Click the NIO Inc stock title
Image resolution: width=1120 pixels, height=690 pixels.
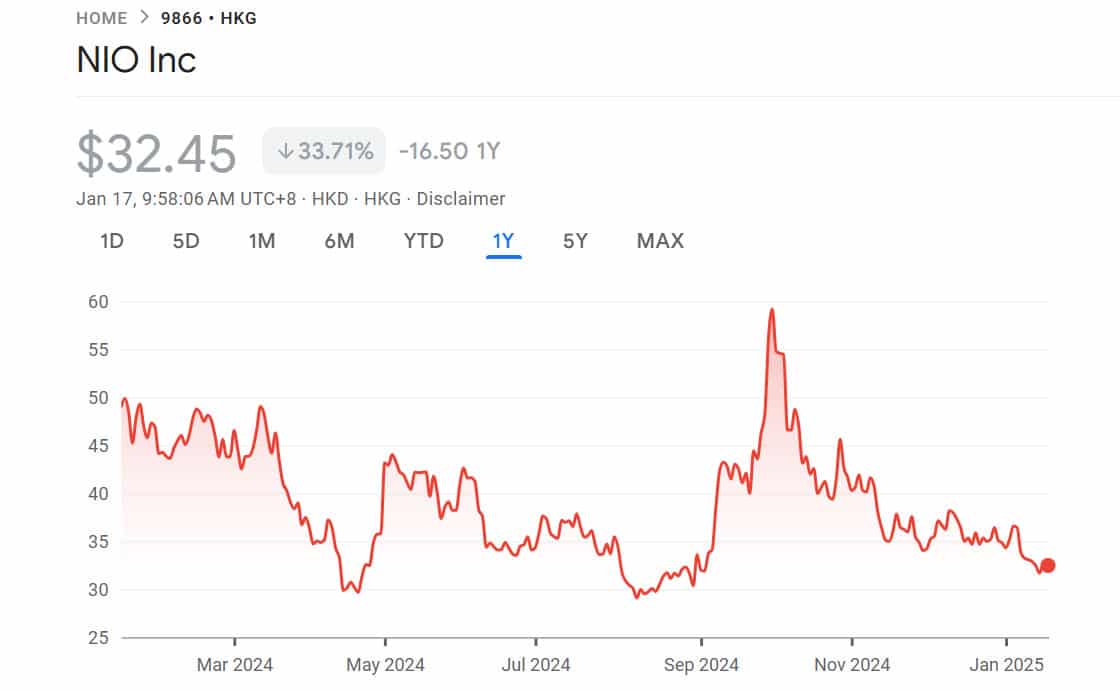pos(136,61)
